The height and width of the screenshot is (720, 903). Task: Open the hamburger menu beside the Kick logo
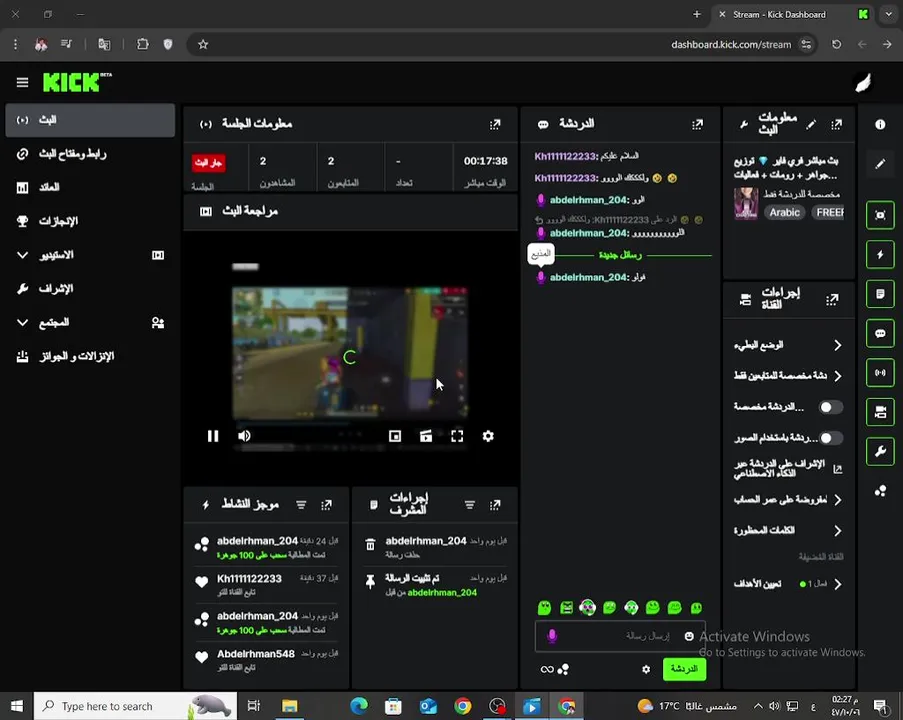point(22,83)
